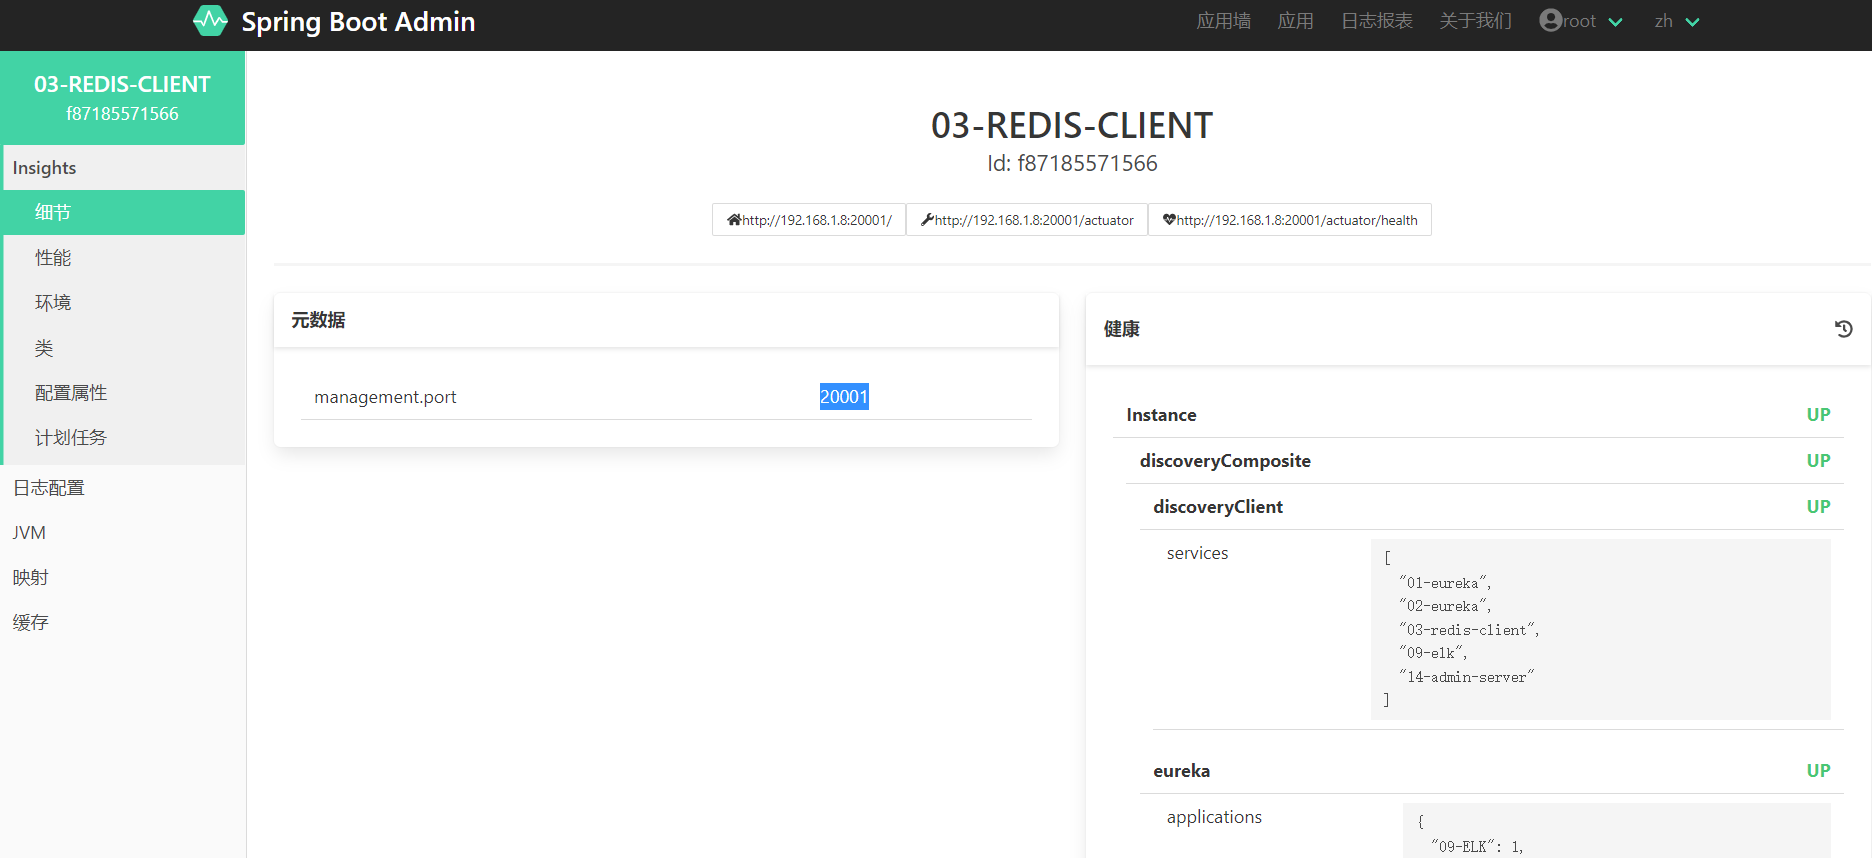Select 计划任务 in the sidebar
The image size is (1872, 858).
pyautogui.click(x=124, y=438)
